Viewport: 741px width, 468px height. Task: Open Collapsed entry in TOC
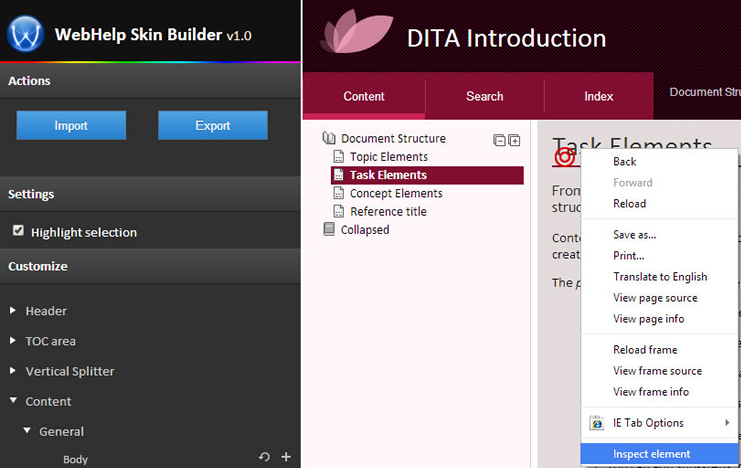[365, 230]
